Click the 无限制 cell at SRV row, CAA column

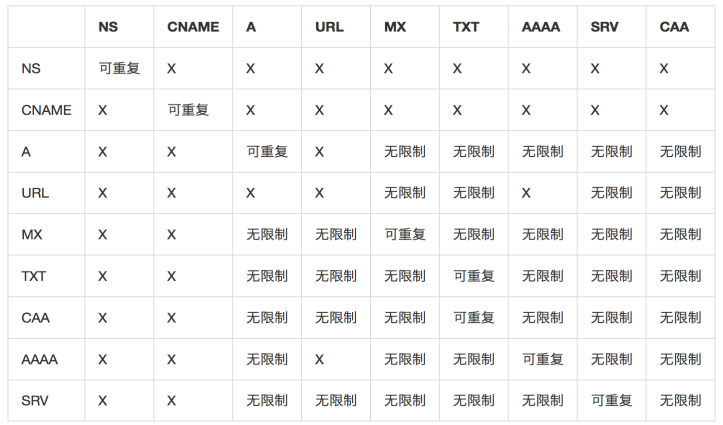coord(680,400)
